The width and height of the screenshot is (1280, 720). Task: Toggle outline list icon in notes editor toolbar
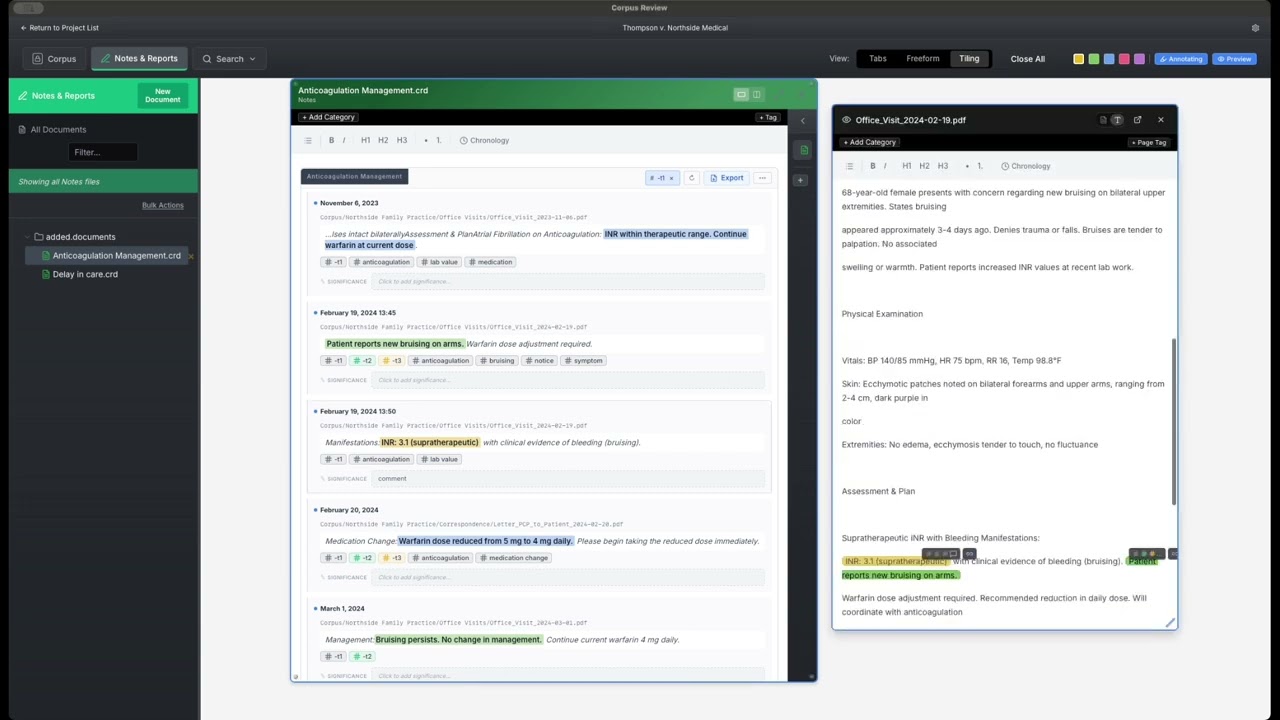[x=308, y=140]
